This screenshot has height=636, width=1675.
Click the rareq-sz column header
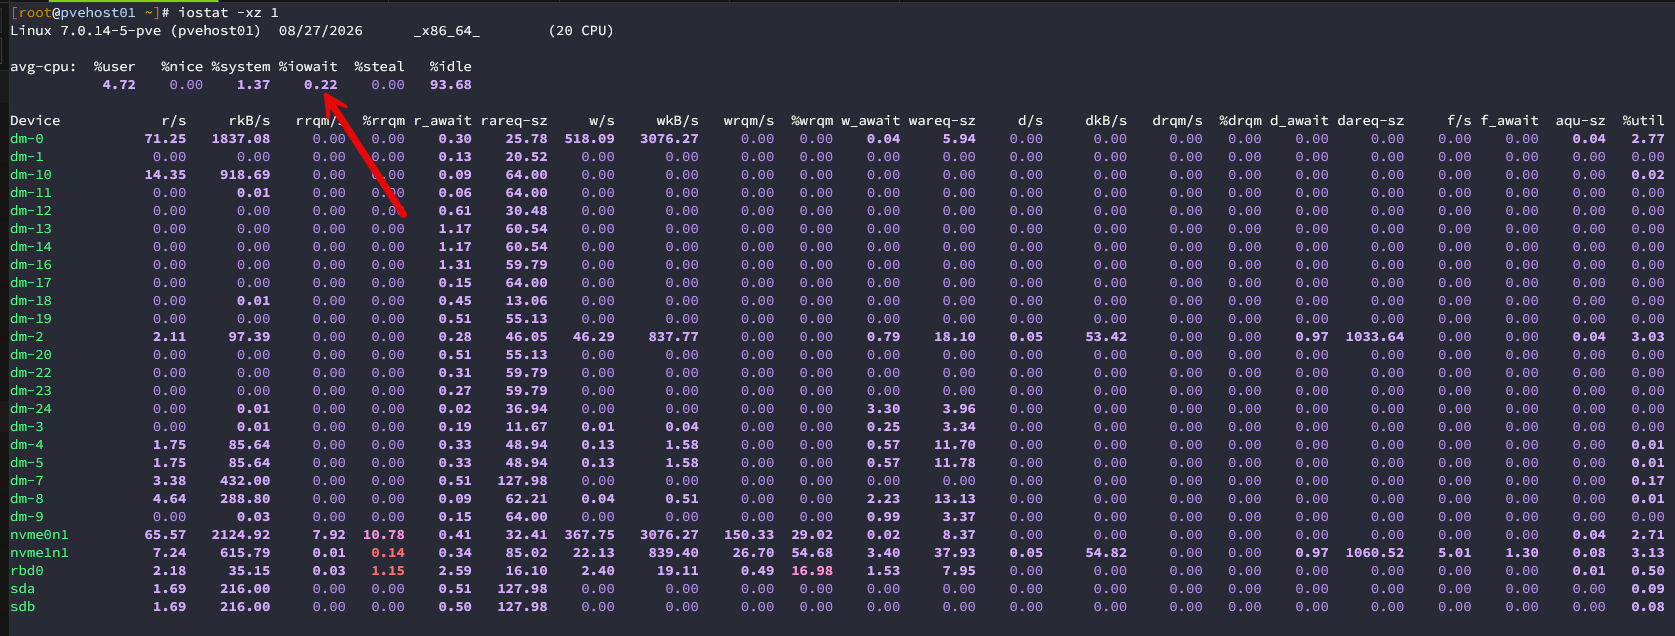tap(513, 121)
